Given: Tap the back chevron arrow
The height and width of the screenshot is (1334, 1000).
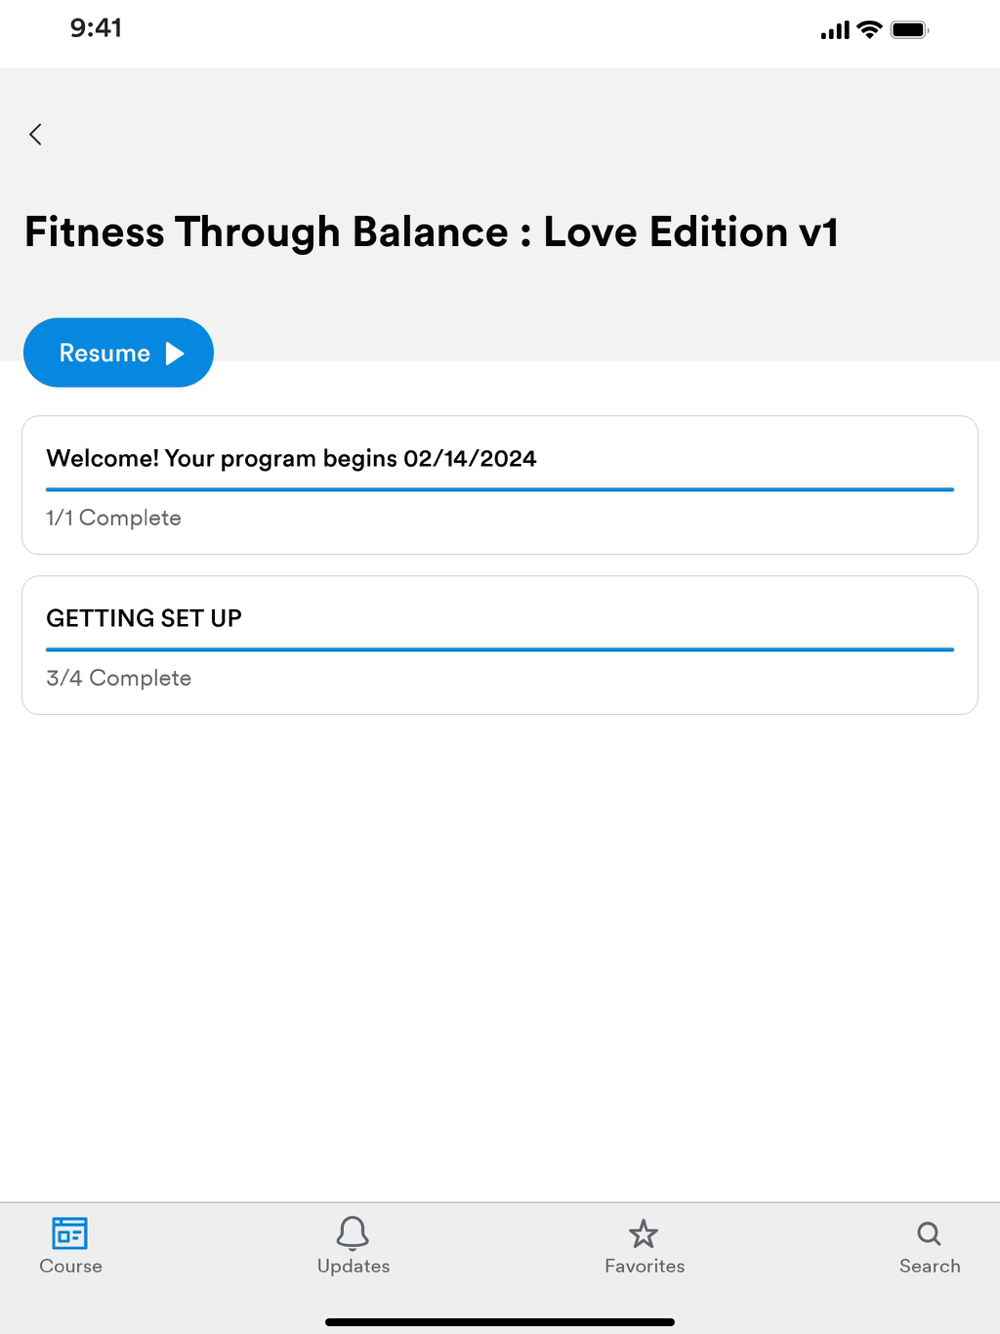Looking at the screenshot, I should point(36,134).
